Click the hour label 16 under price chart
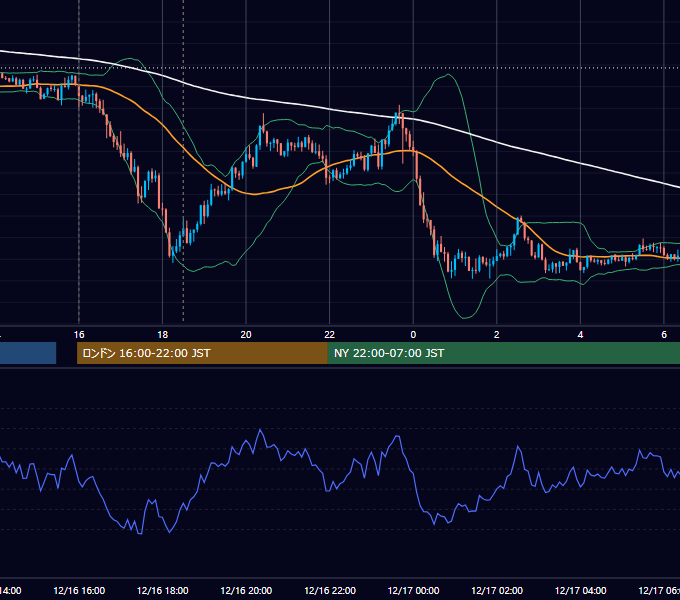Screen dimensions: 680x600 pos(79,335)
